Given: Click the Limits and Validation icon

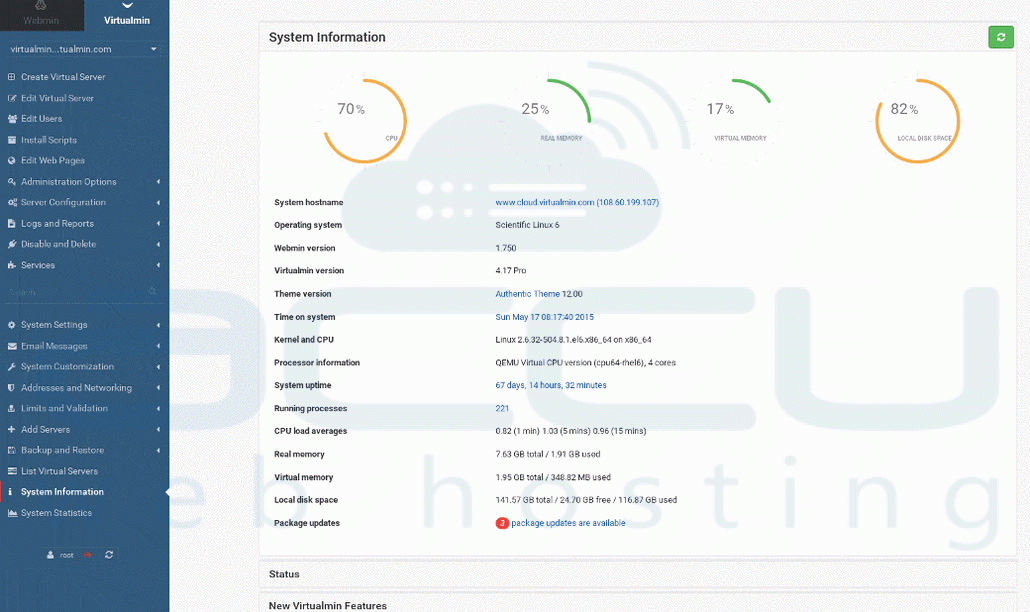Looking at the screenshot, I should [x=11, y=408].
